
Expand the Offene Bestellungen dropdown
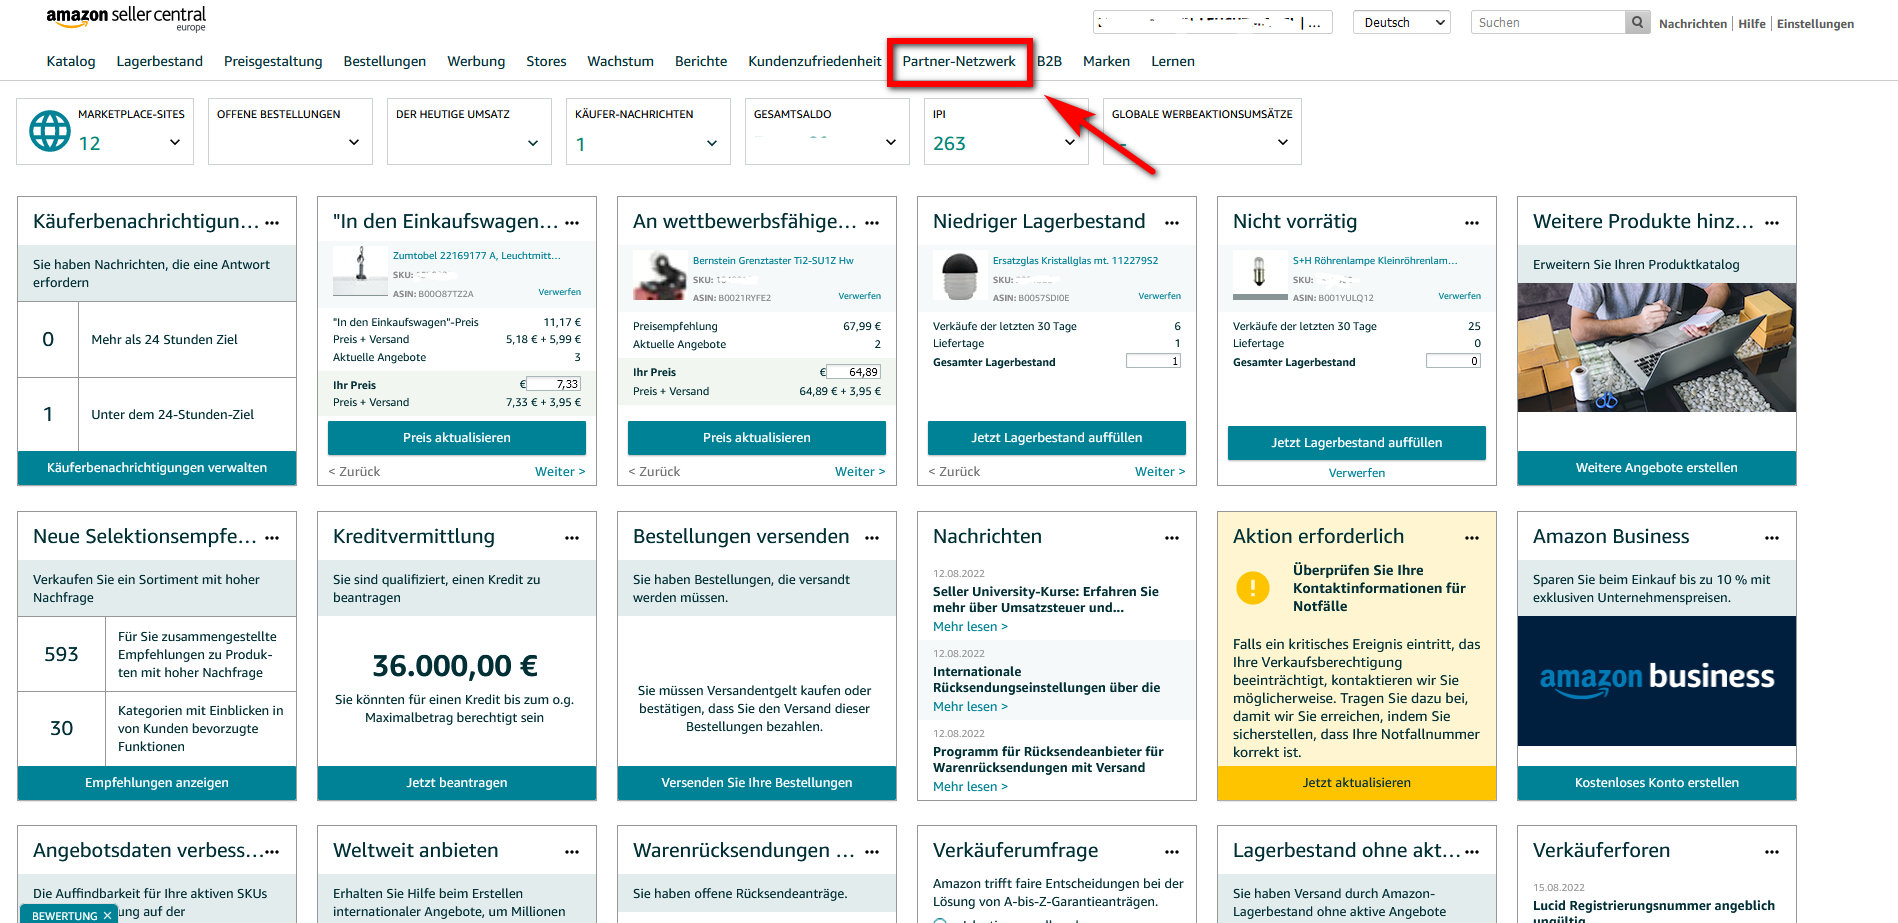click(353, 143)
